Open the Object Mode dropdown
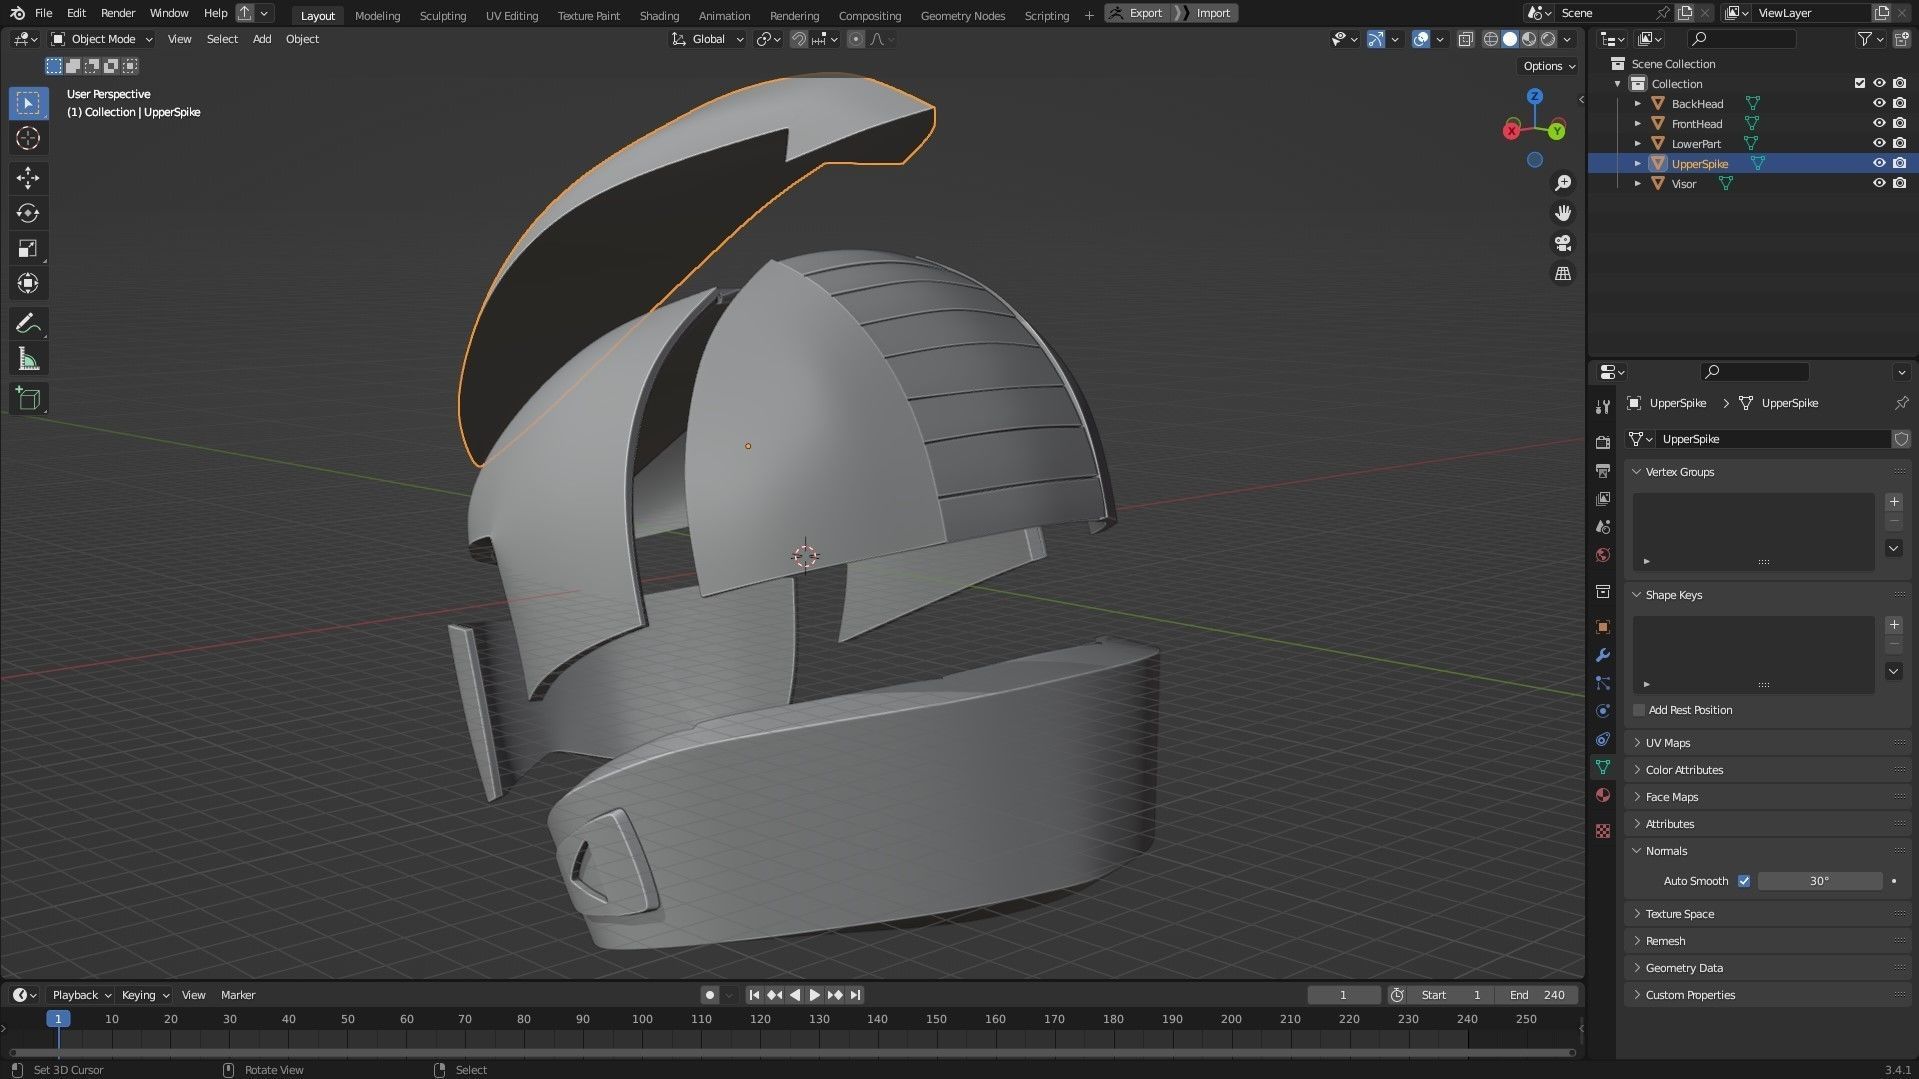The width and height of the screenshot is (1919, 1079). [103, 39]
